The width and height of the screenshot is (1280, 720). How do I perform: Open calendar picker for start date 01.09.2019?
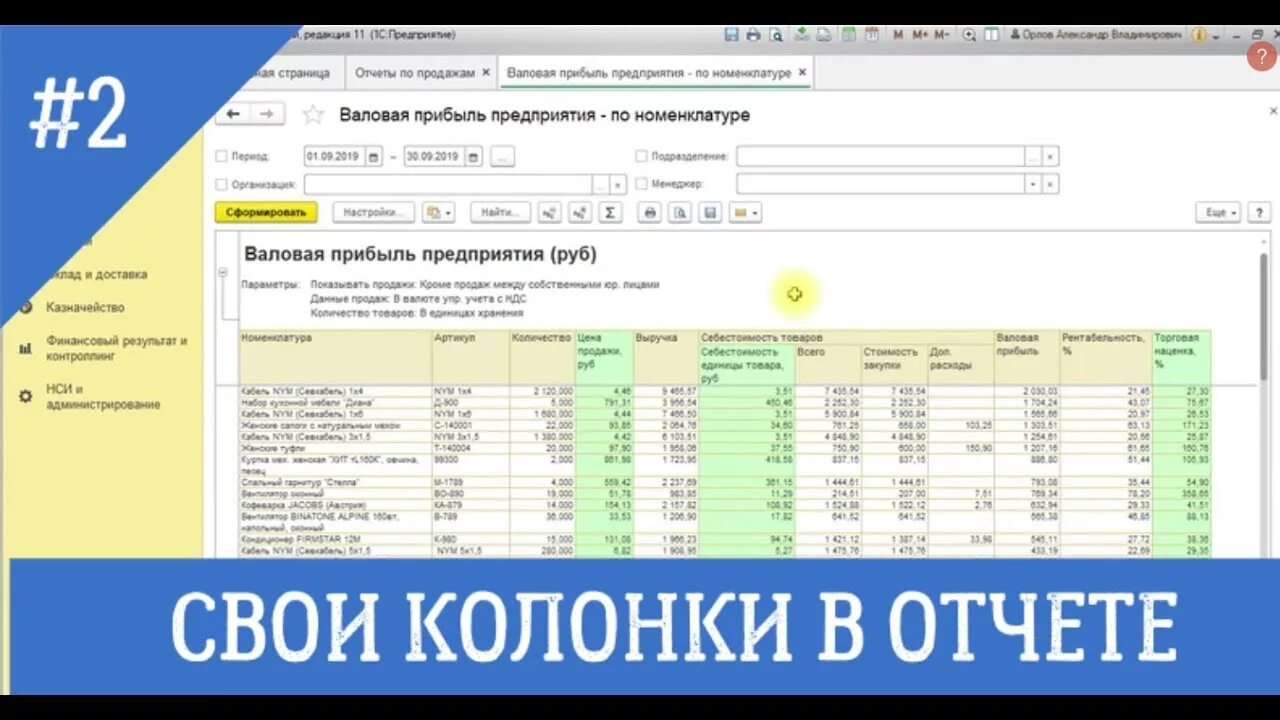[374, 157]
